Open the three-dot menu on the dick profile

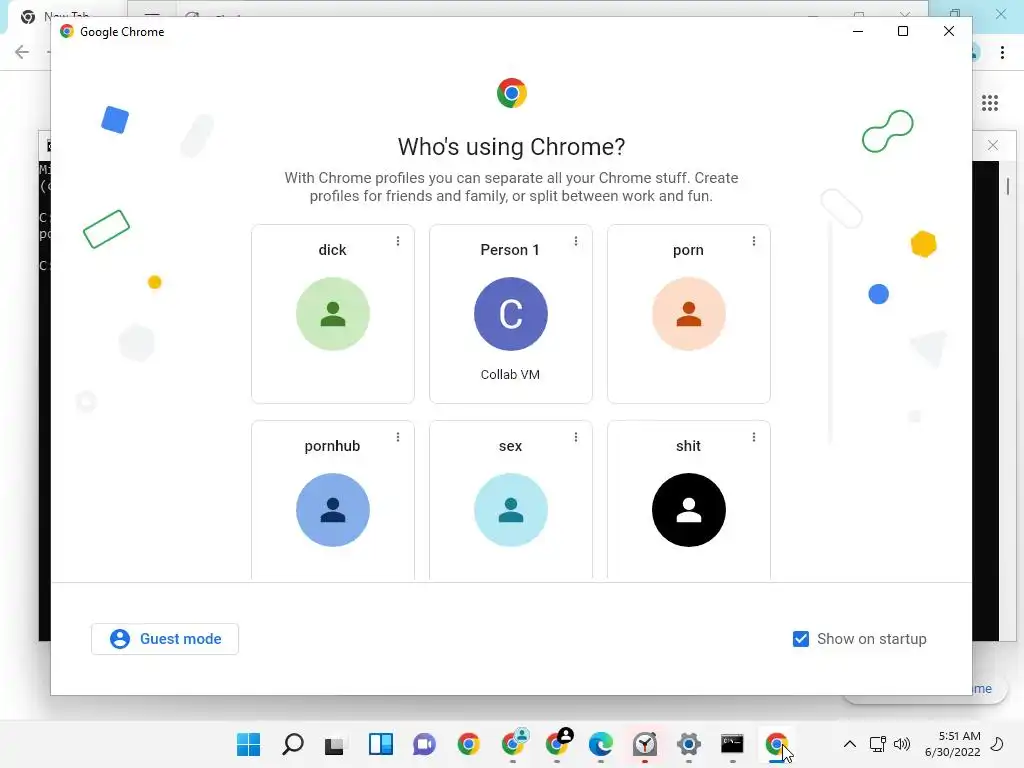coord(398,241)
